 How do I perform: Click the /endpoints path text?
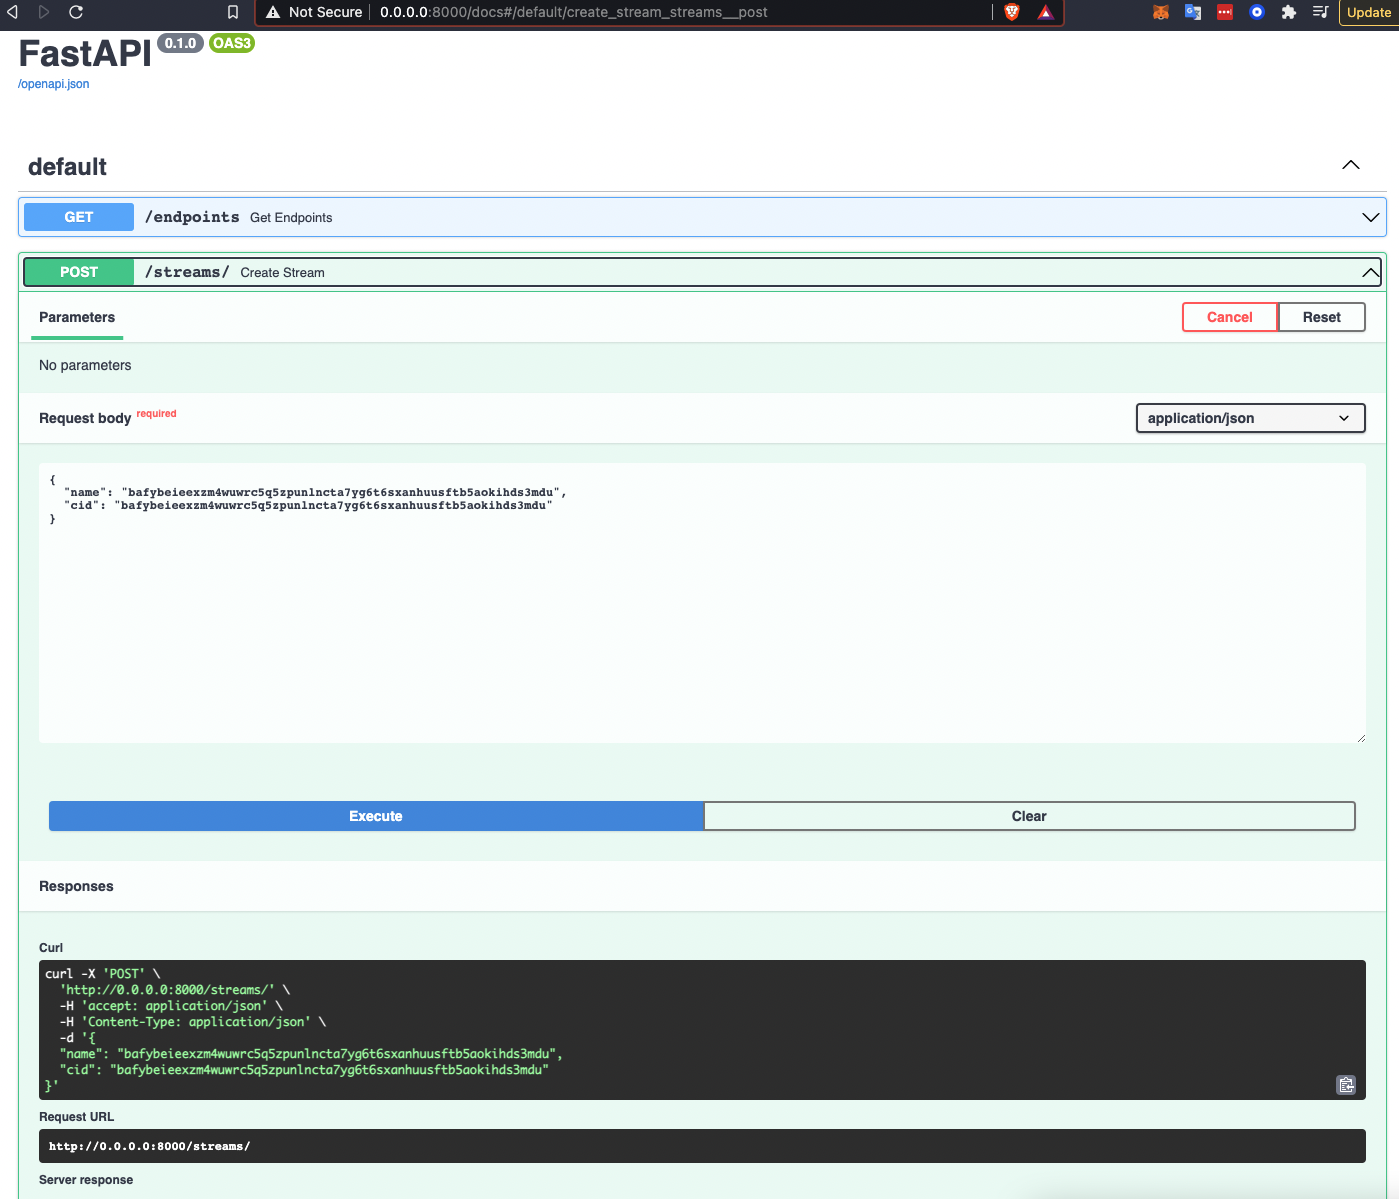tap(192, 217)
